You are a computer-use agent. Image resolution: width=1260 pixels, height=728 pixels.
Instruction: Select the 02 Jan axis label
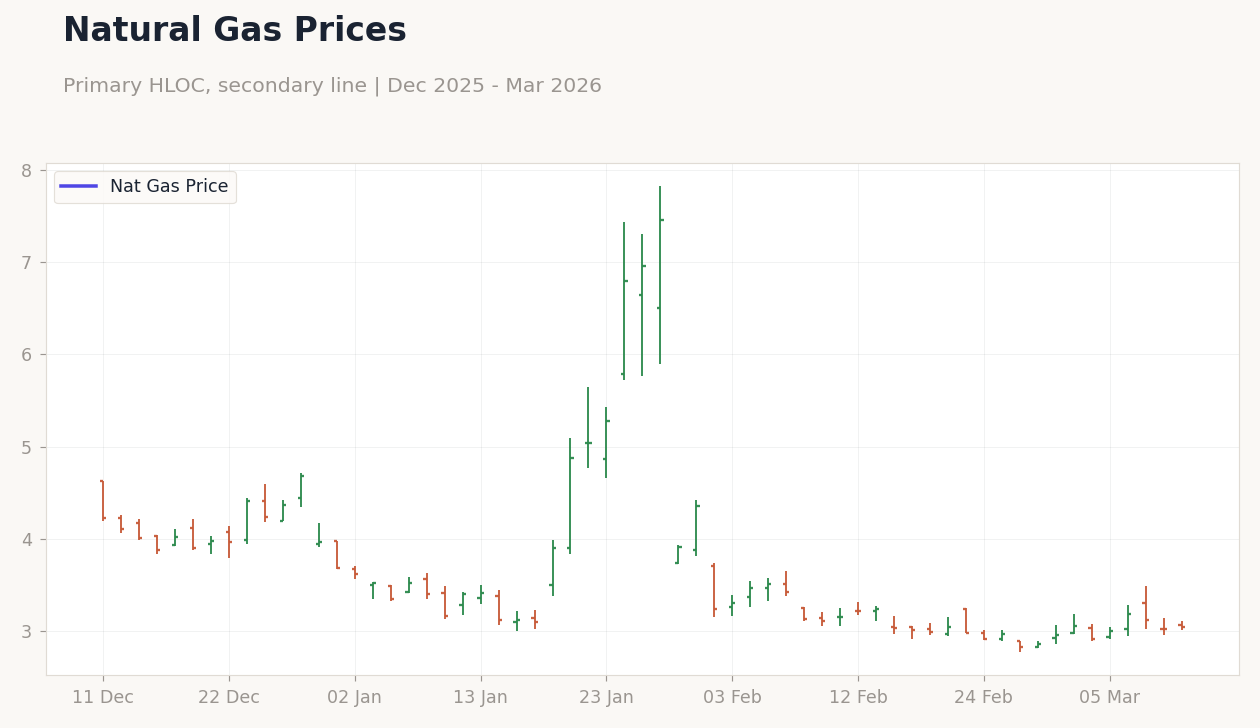coord(355,698)
